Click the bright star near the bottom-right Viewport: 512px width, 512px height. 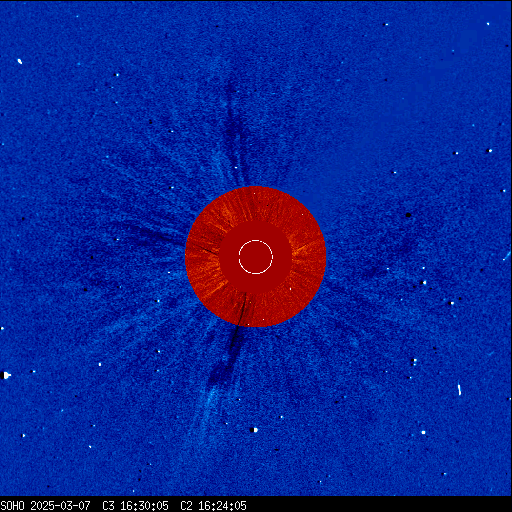click(423, 432)
